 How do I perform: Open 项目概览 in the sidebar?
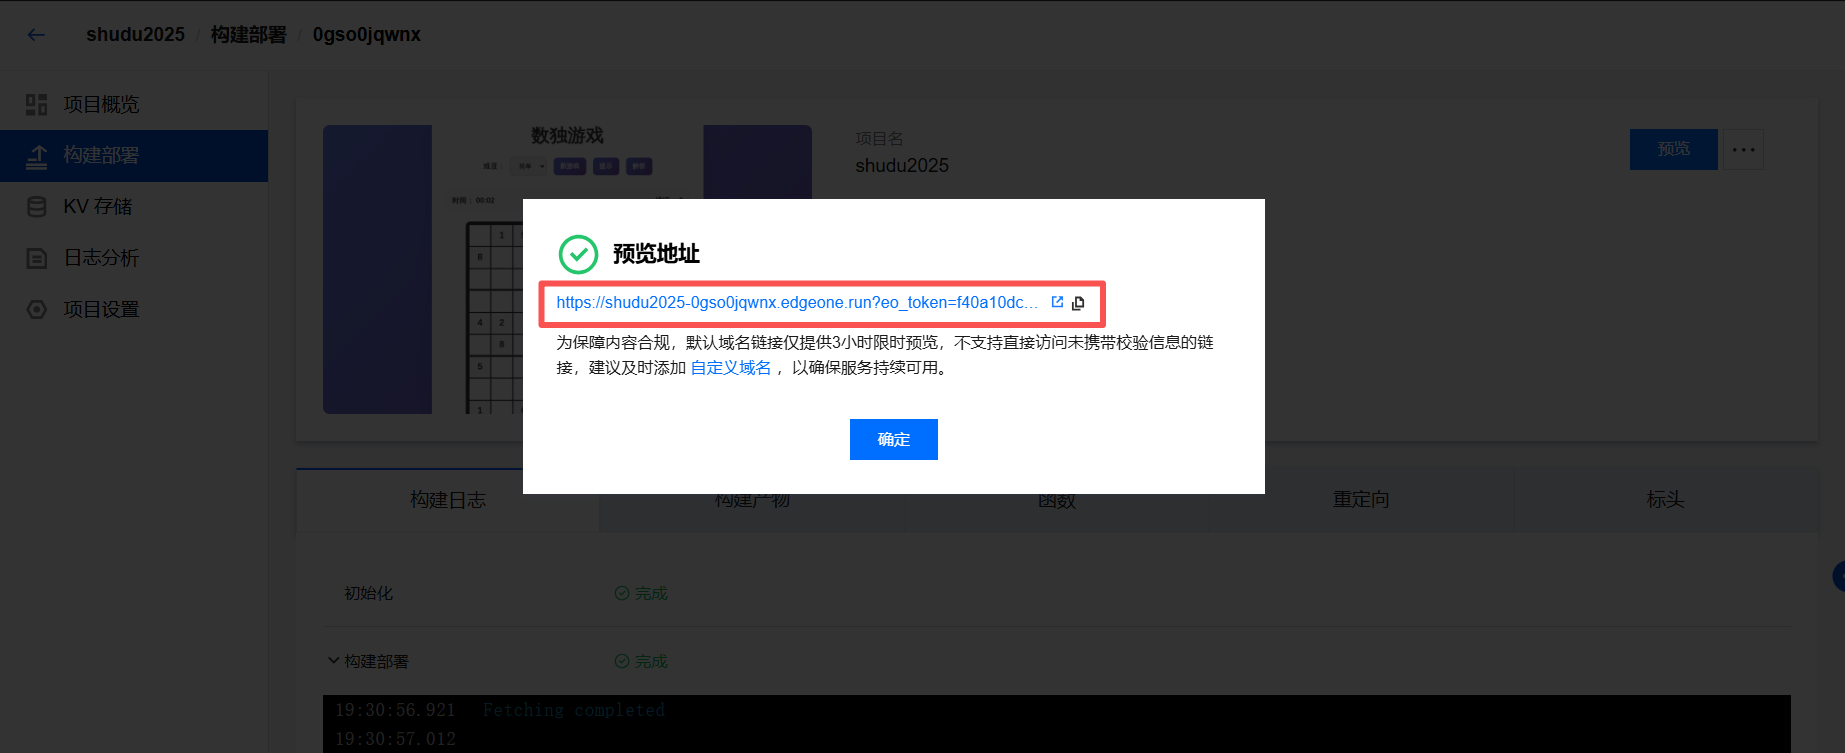click(134, 104)
